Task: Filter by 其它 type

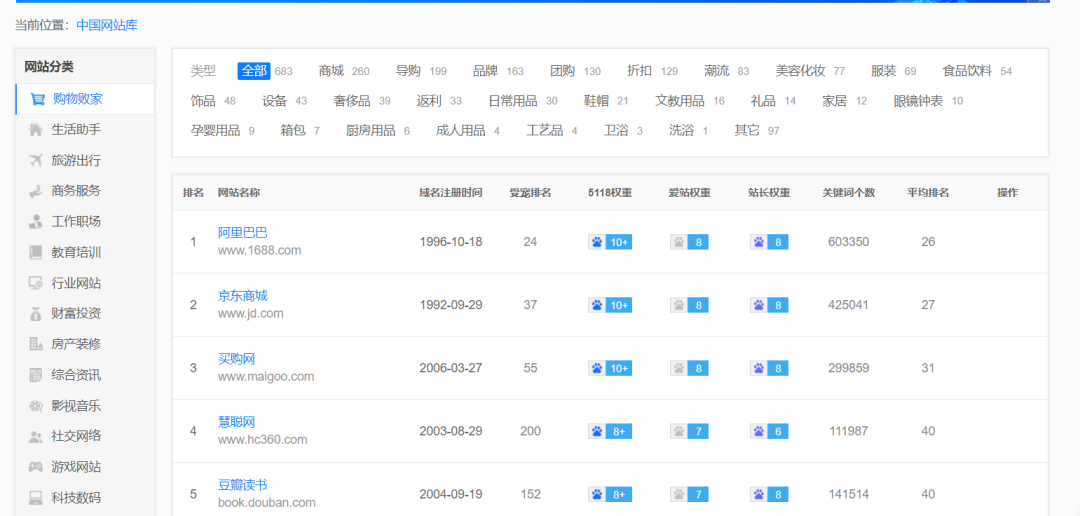Action: pyautogui.click(x=747, y=131)
